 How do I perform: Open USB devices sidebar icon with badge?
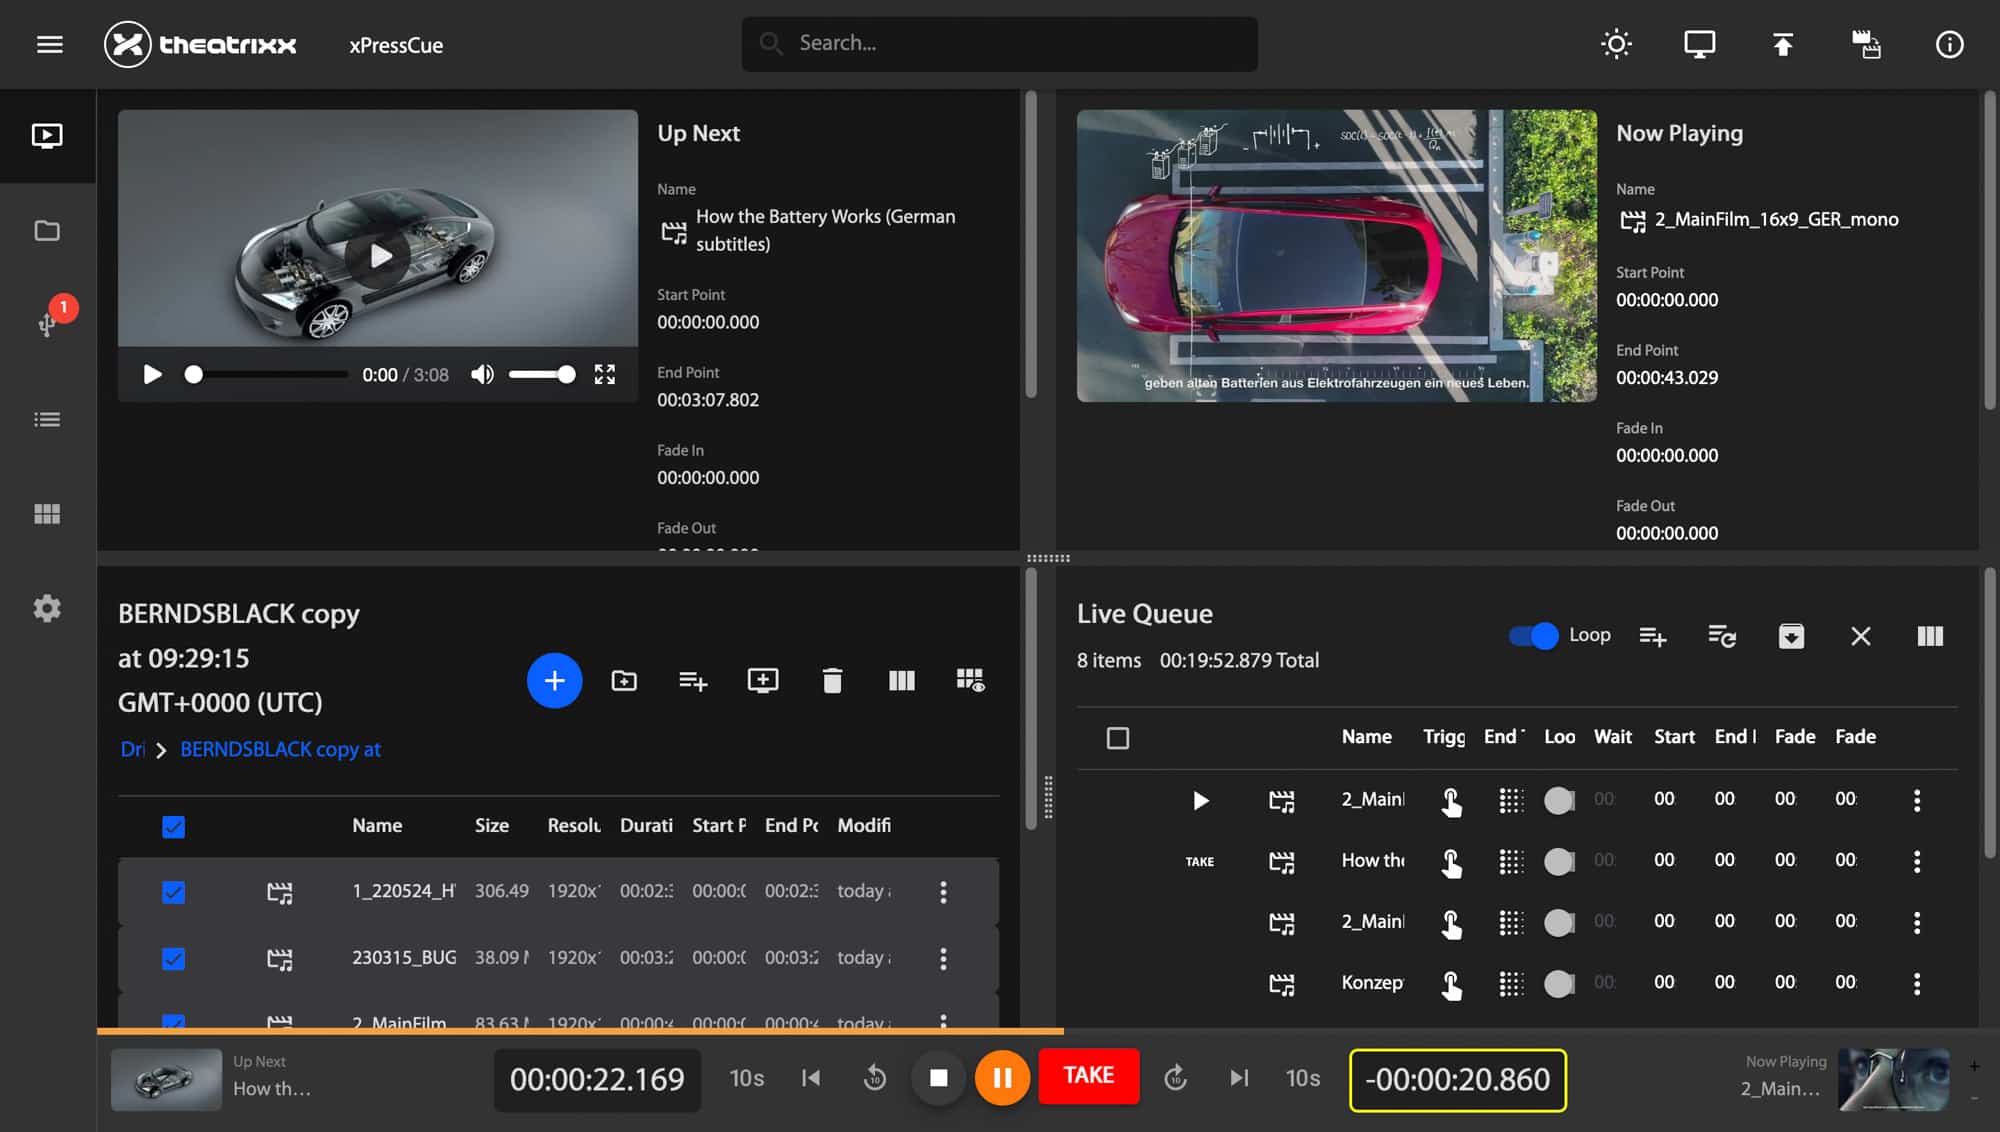coord(47,323)
